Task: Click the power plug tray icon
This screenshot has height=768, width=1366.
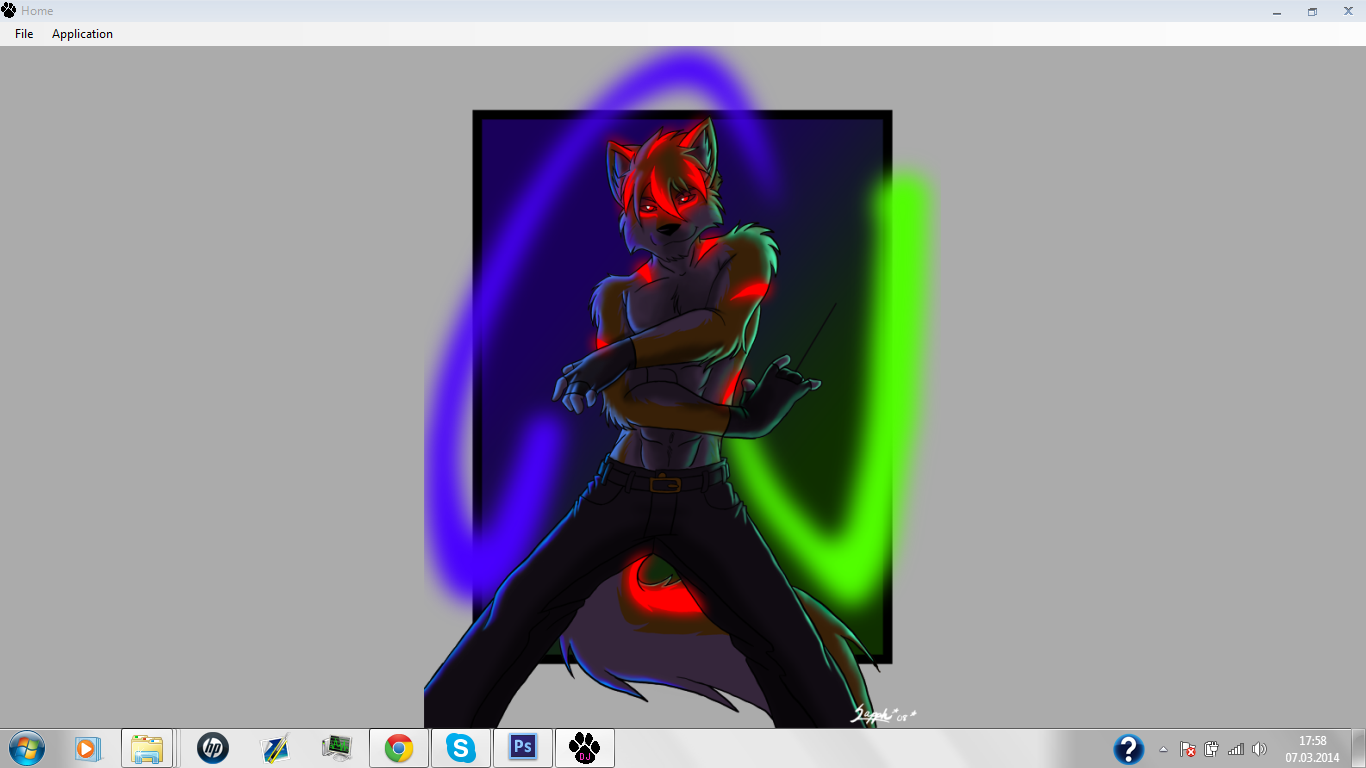Action: pyautogui.click(x=1211, y=749)
